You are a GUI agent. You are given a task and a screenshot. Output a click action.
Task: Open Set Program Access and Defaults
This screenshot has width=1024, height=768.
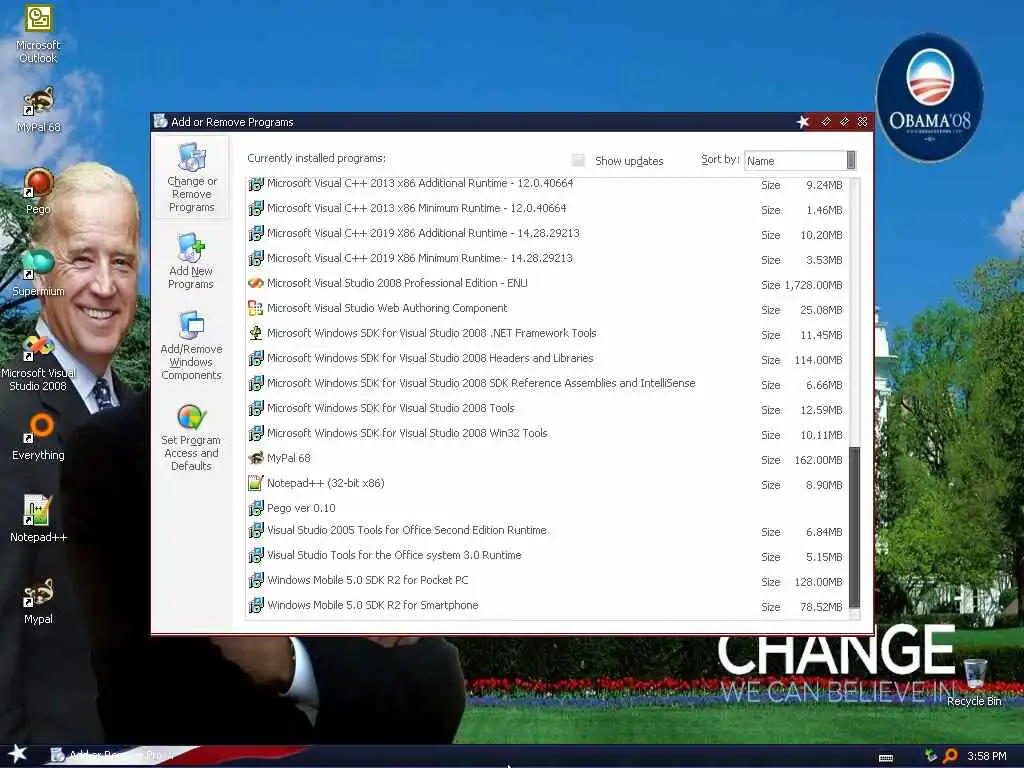pyautogui.click(x=191, y=437)
